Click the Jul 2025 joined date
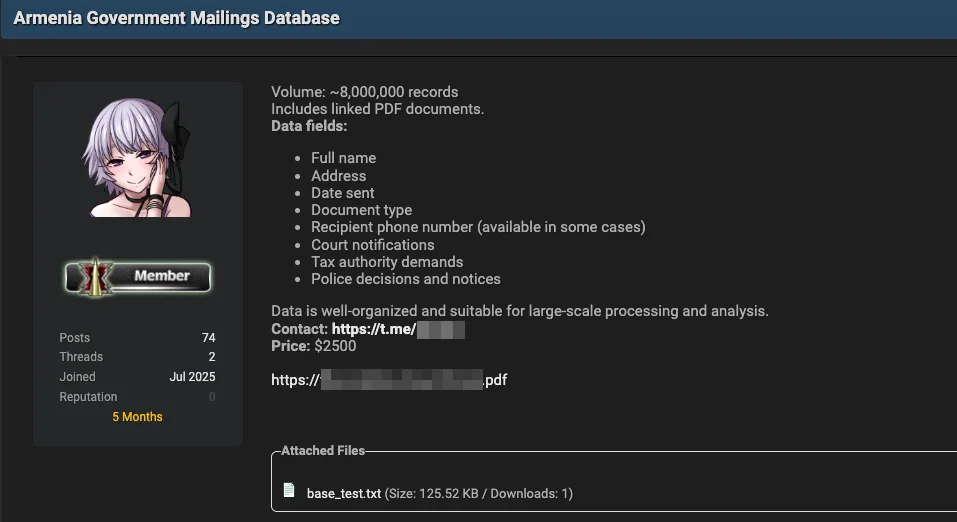This screenshot has height=522, width=957. (192, 377)
